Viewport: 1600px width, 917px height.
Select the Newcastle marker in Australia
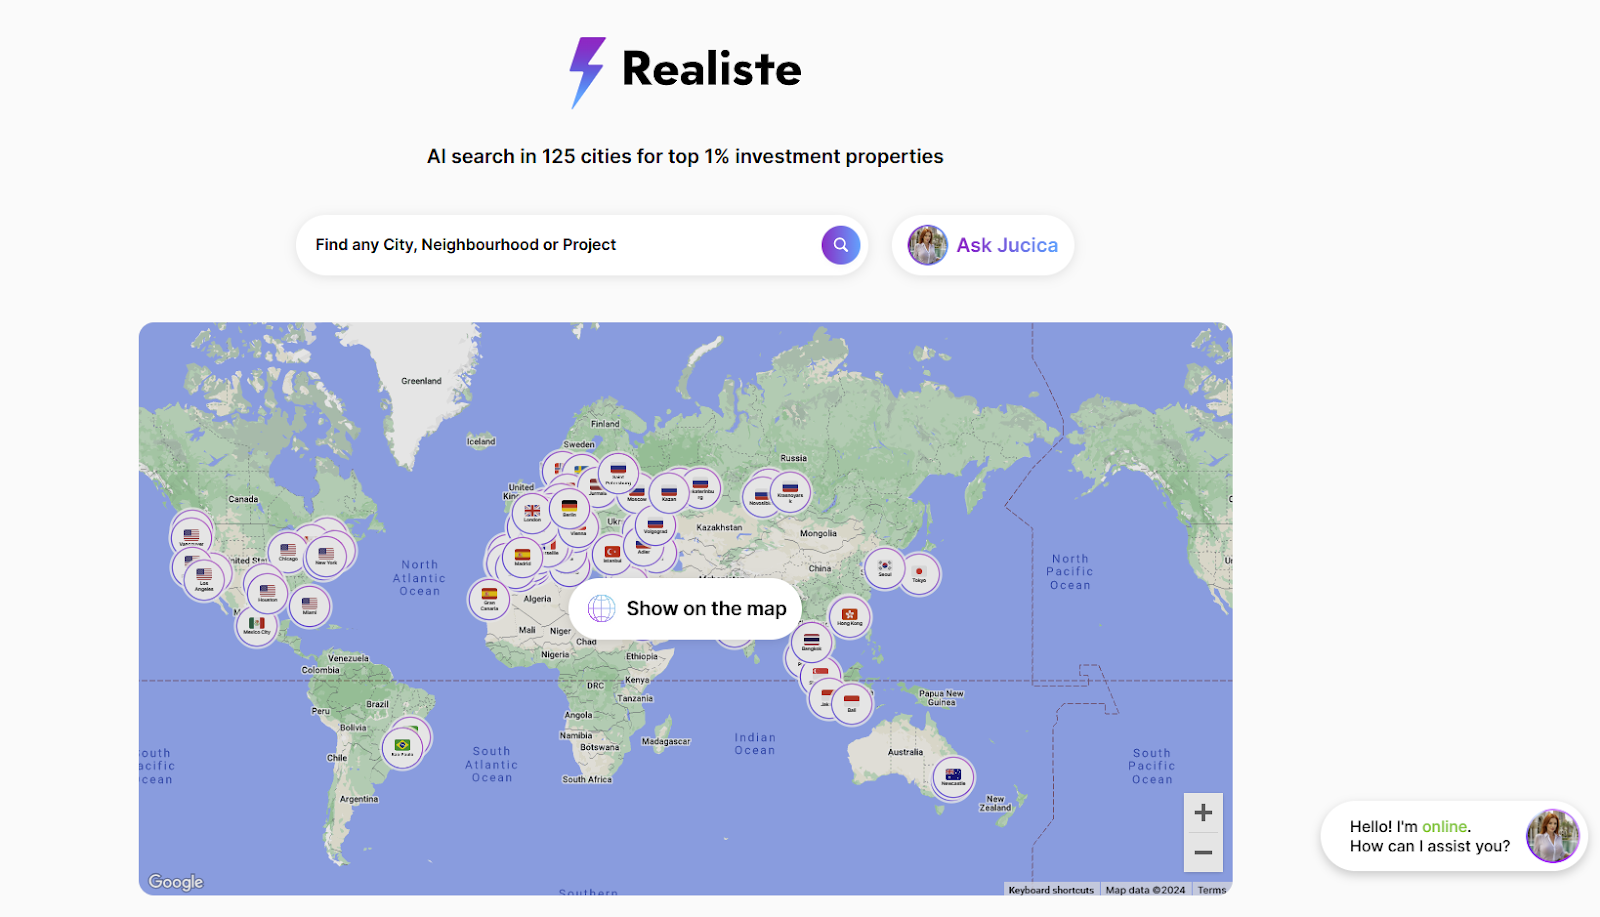click(953, 777)
